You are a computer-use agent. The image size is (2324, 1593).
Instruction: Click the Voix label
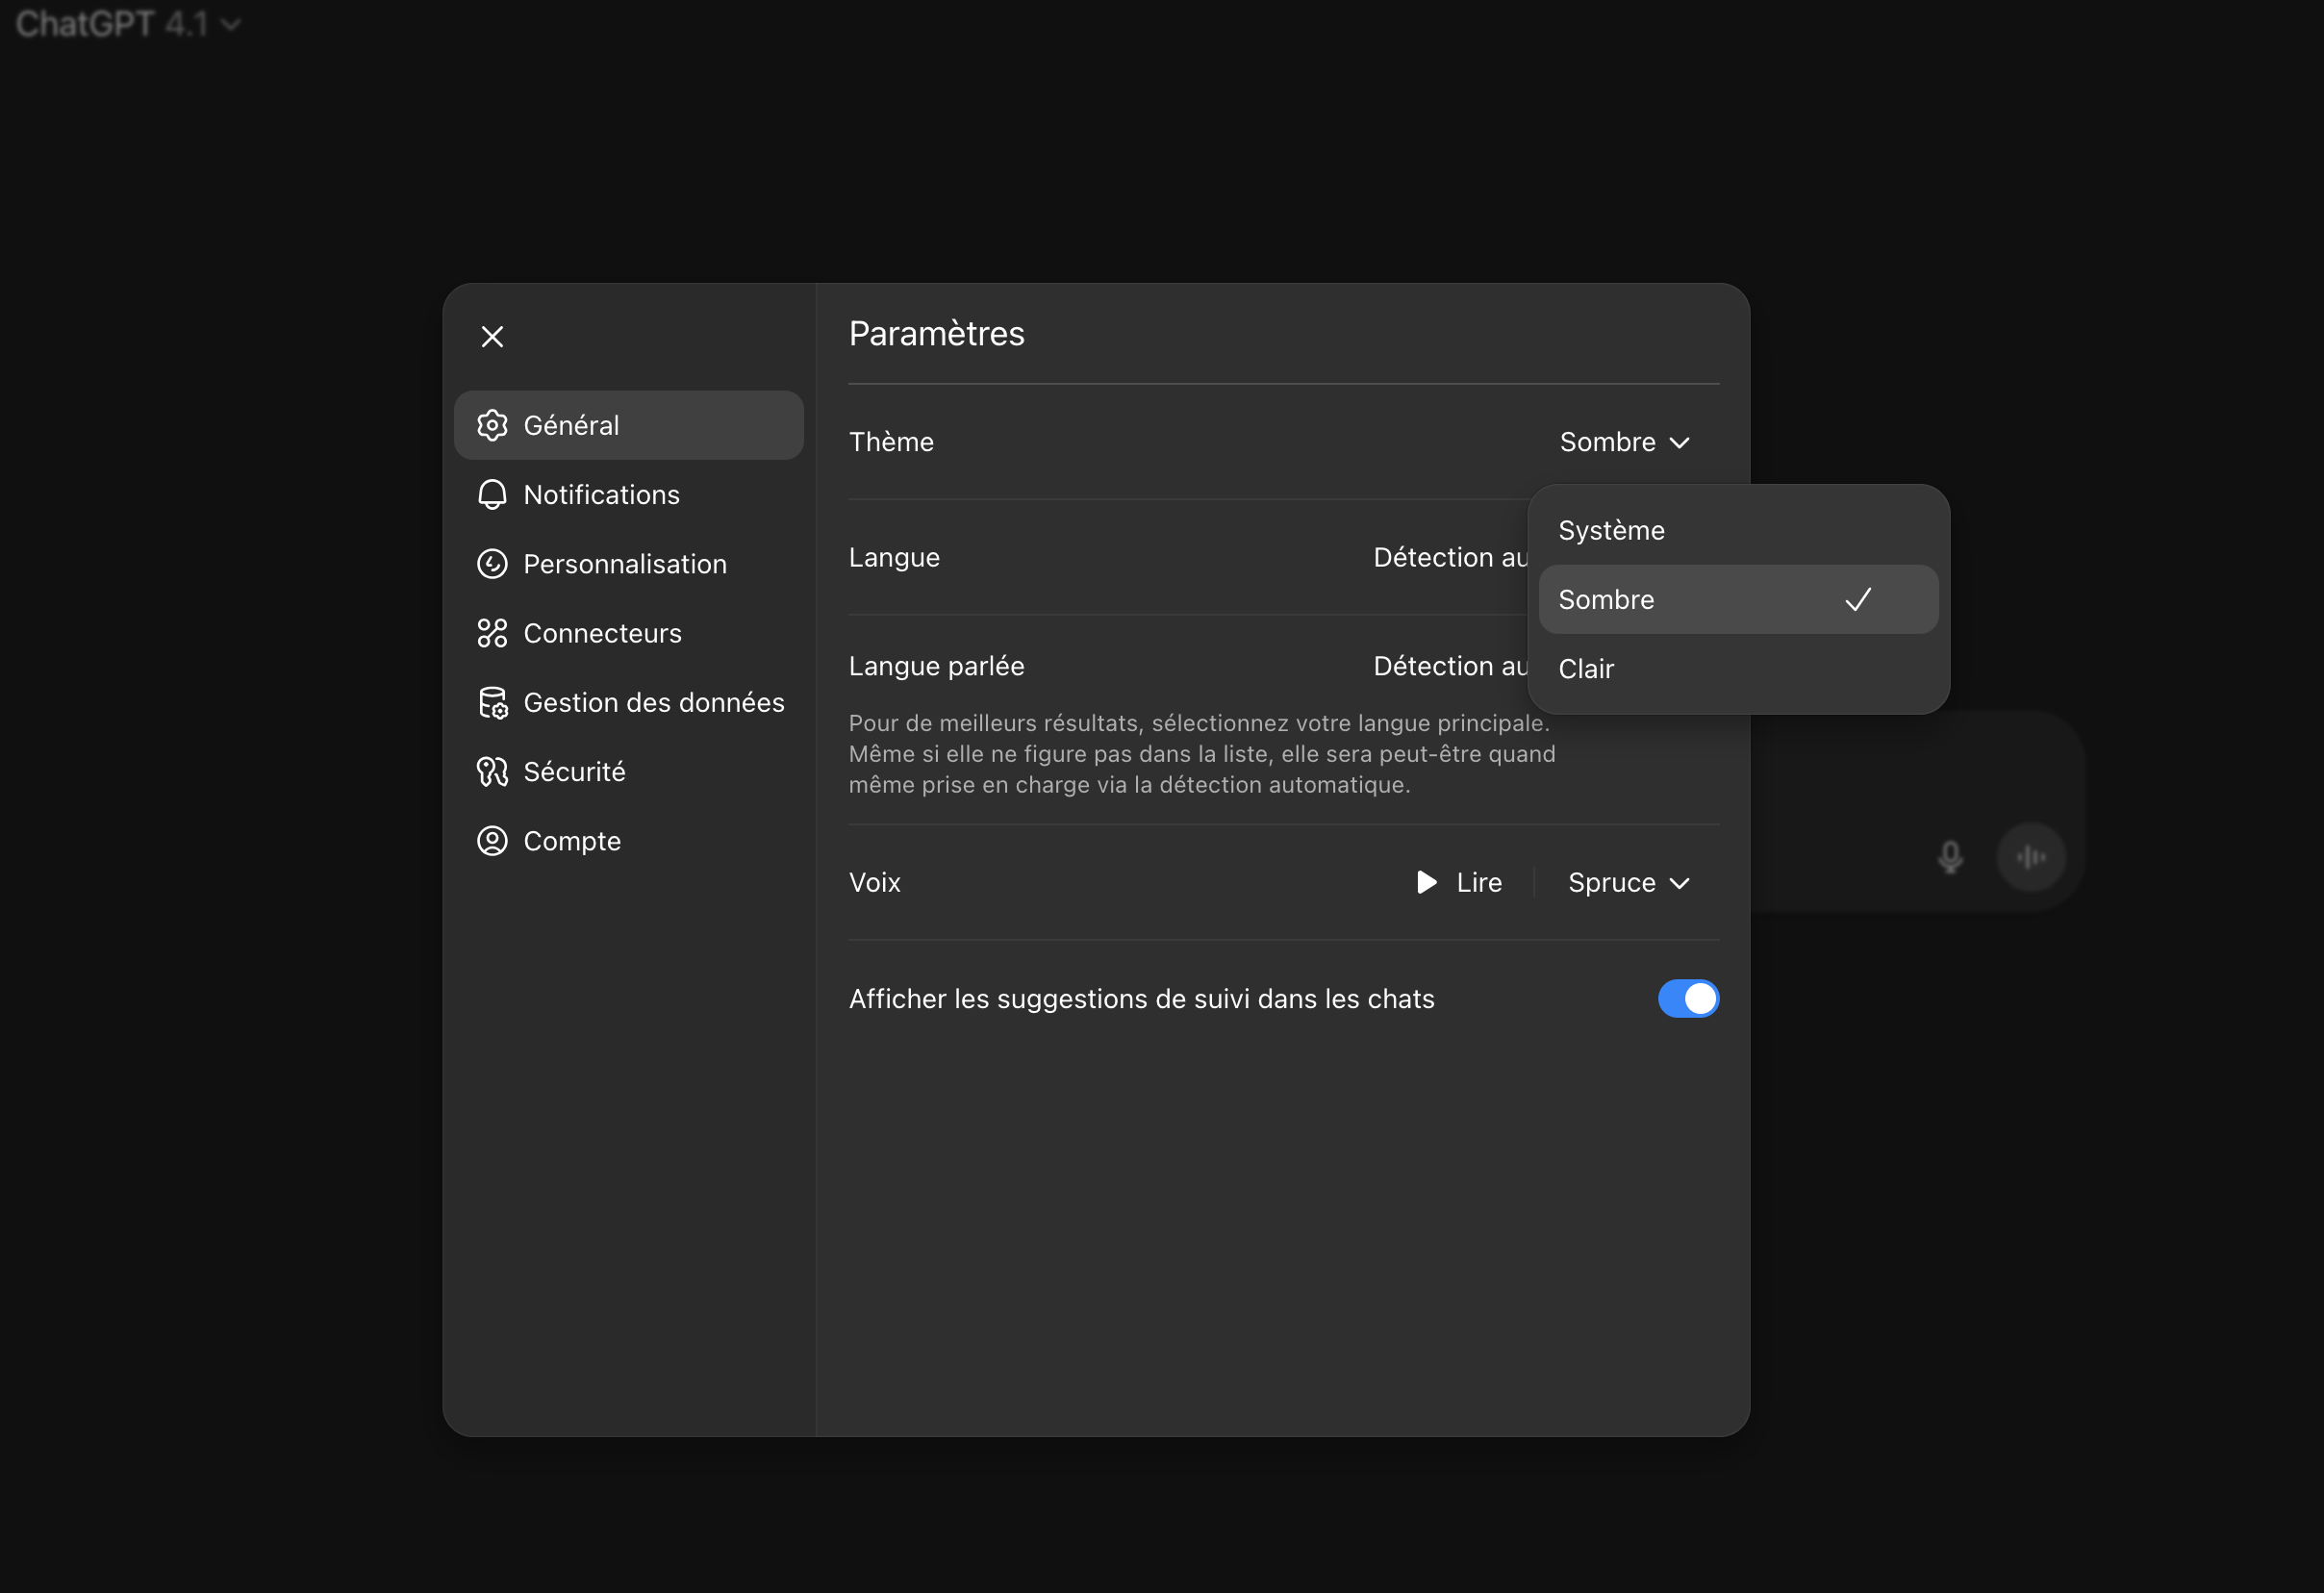coord(874,882)
